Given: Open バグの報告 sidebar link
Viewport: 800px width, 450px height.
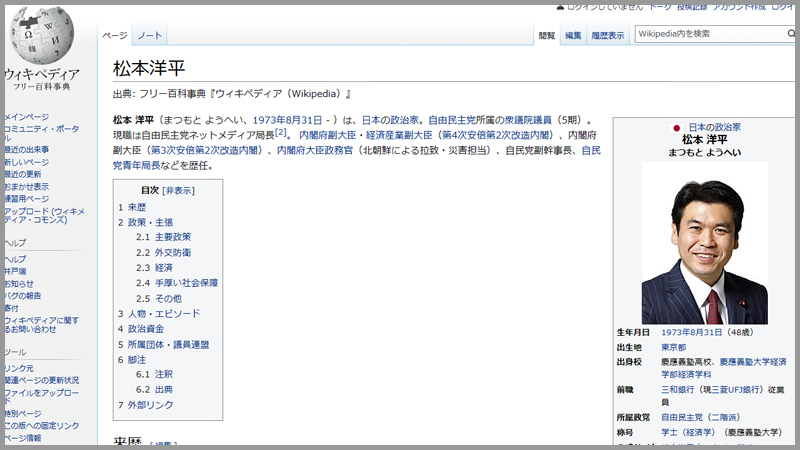Looking at the screenshot, I should [23, 295].
